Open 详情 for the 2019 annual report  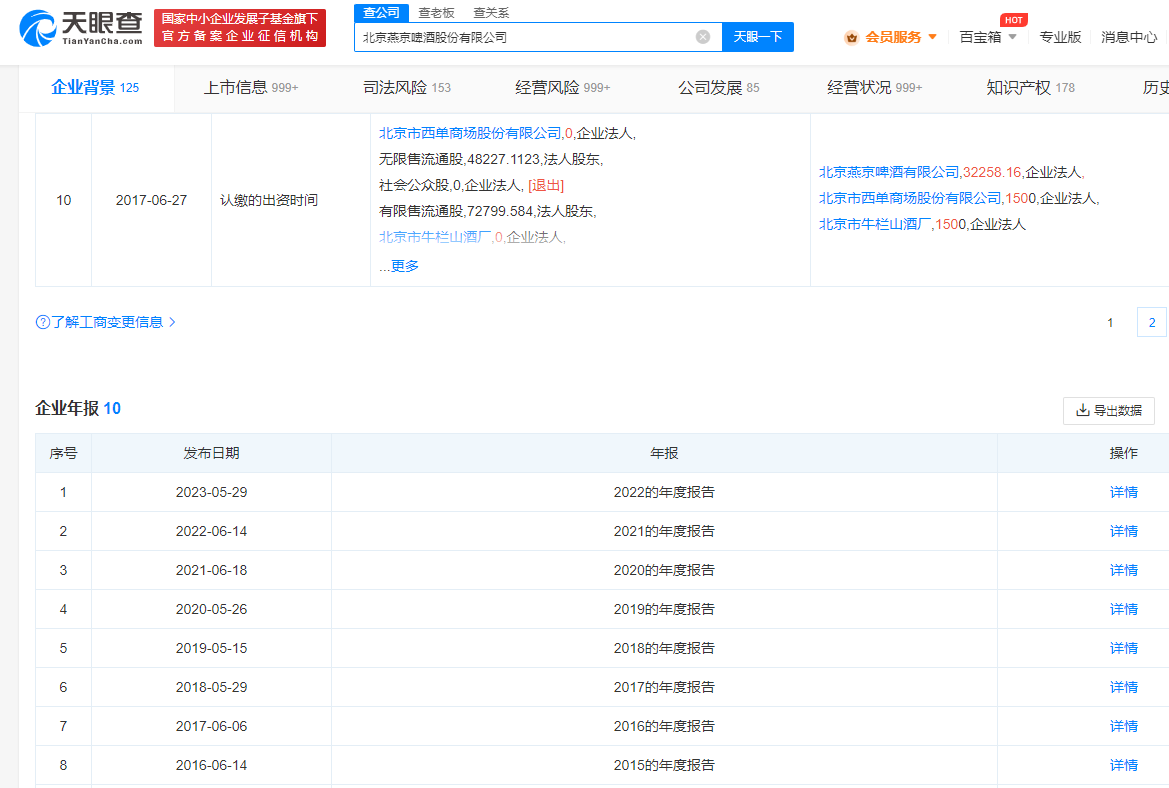1123,609
